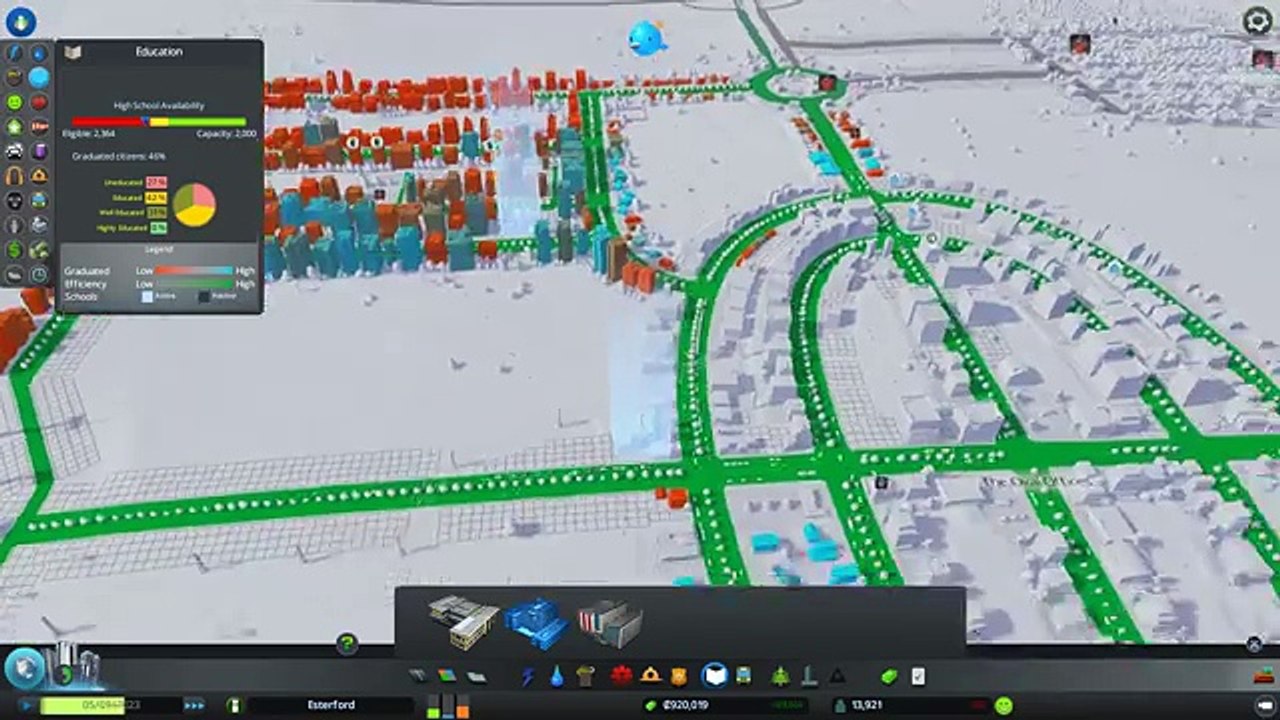Toggle the selected Education book toolbar button

715,676
